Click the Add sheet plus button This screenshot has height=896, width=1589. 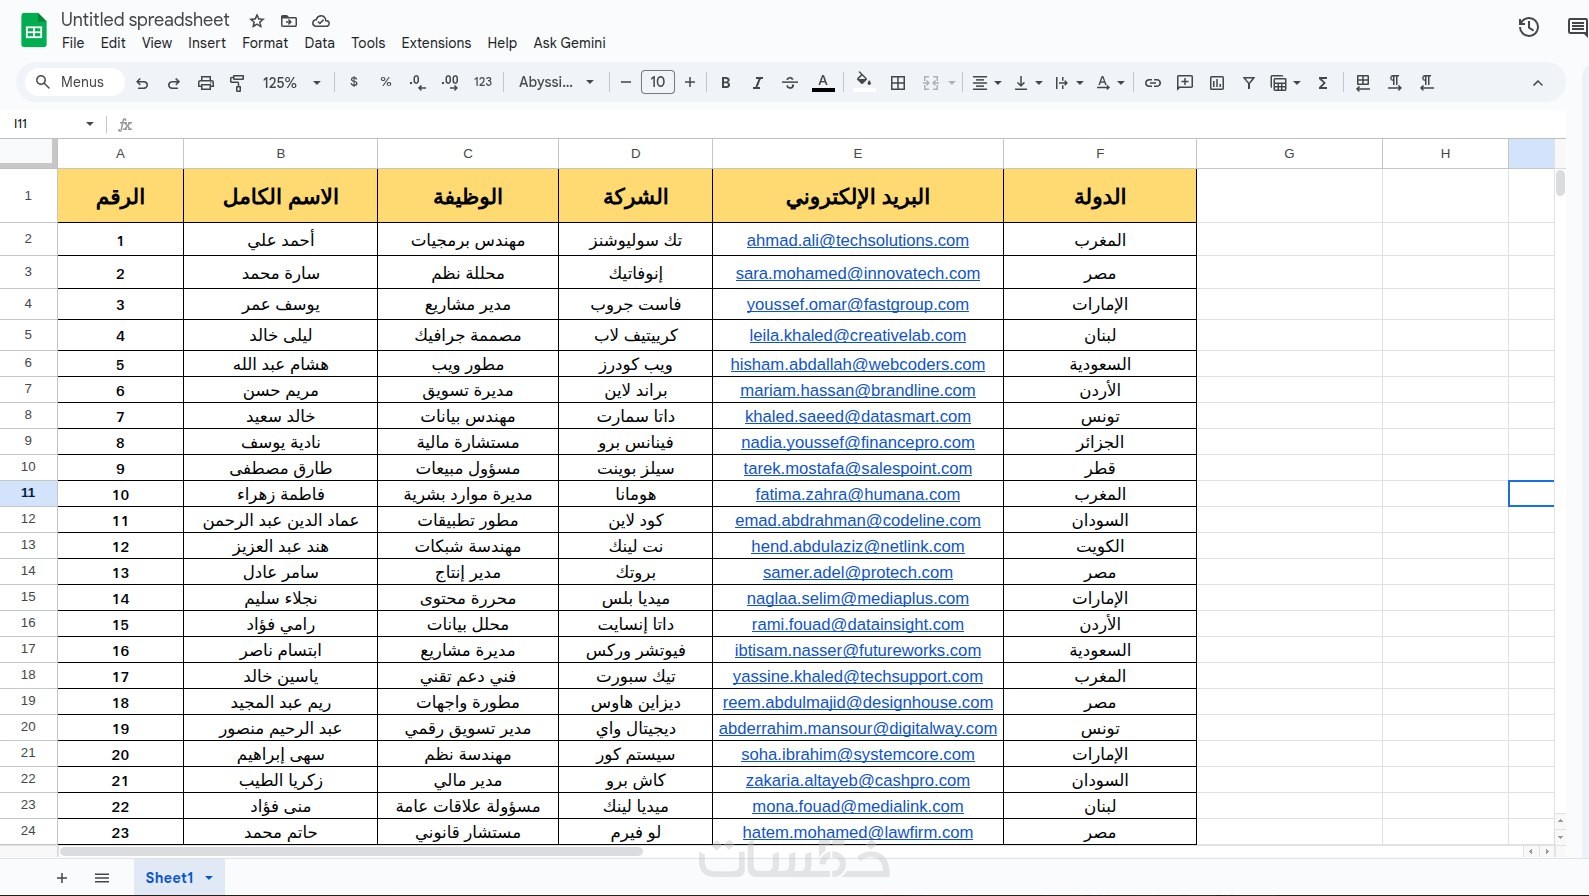(x=62, y=878)
